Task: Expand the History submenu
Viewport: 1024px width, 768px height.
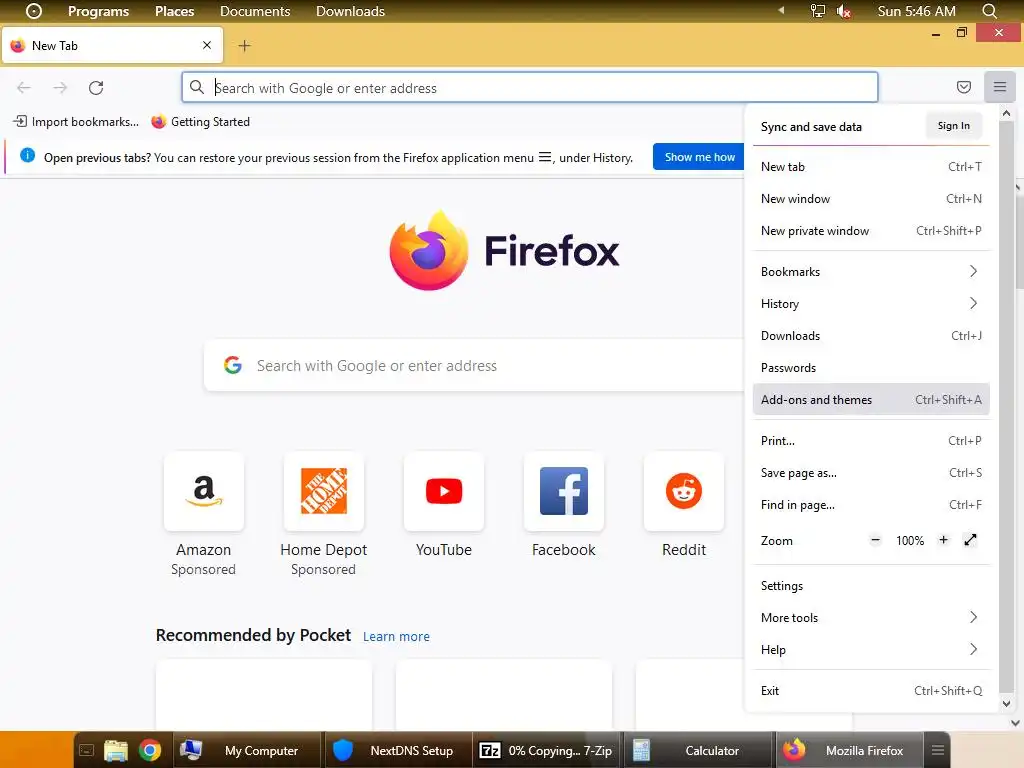Action: point(871,303)
